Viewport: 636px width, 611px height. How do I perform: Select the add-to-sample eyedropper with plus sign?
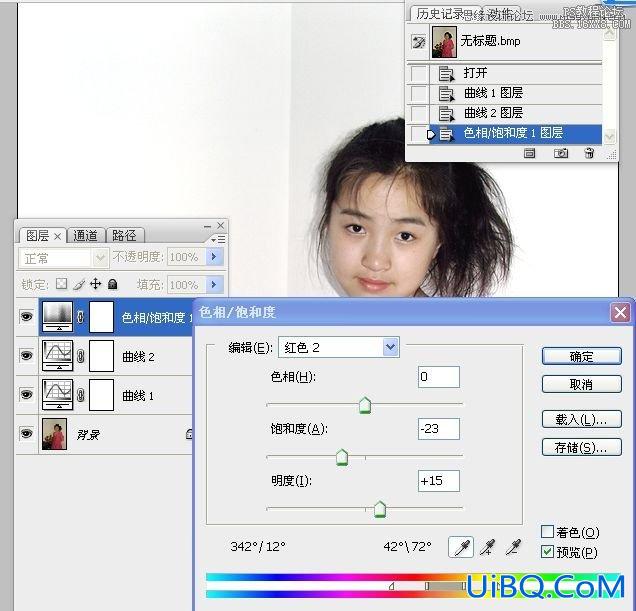(487, 547)
